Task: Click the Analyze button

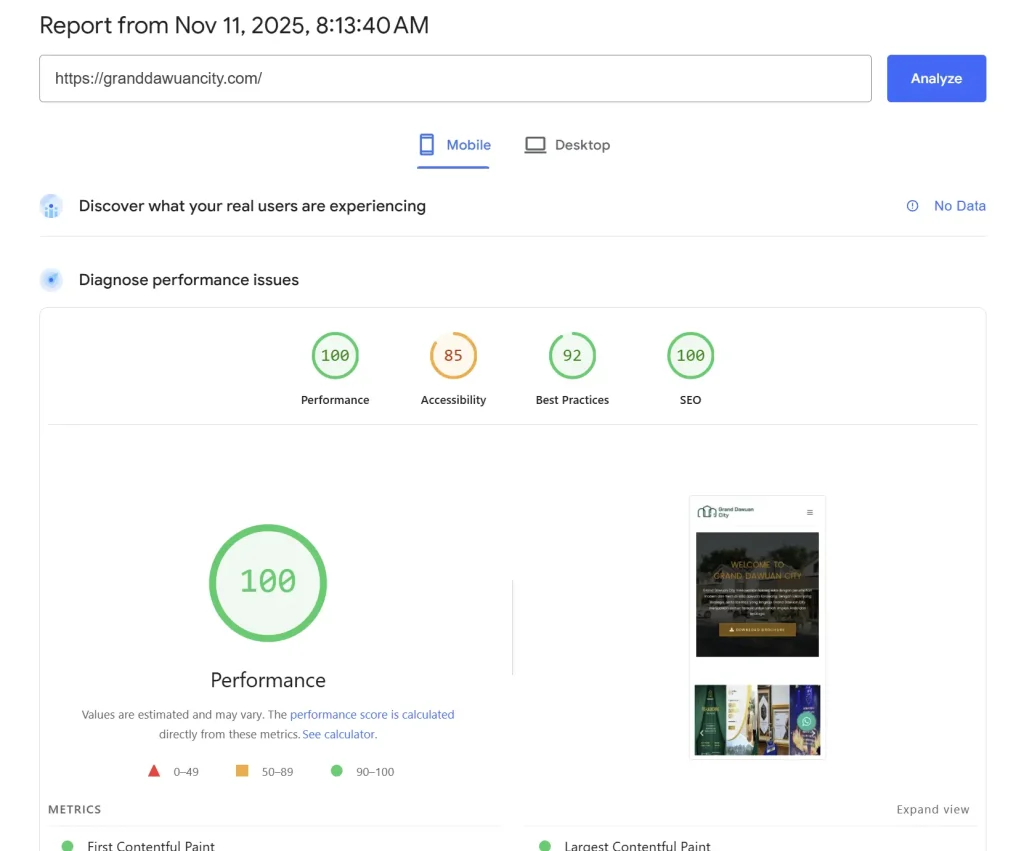Action: 936,77
